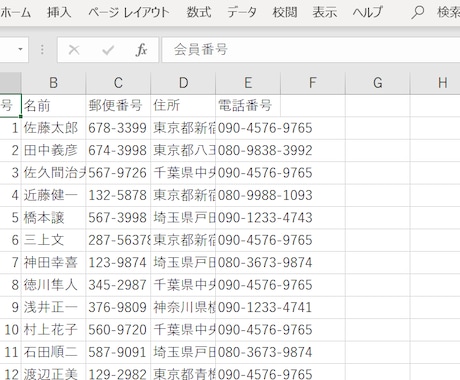460x380 pixels.
Task: Select column C header
Action: click(118, 83)
